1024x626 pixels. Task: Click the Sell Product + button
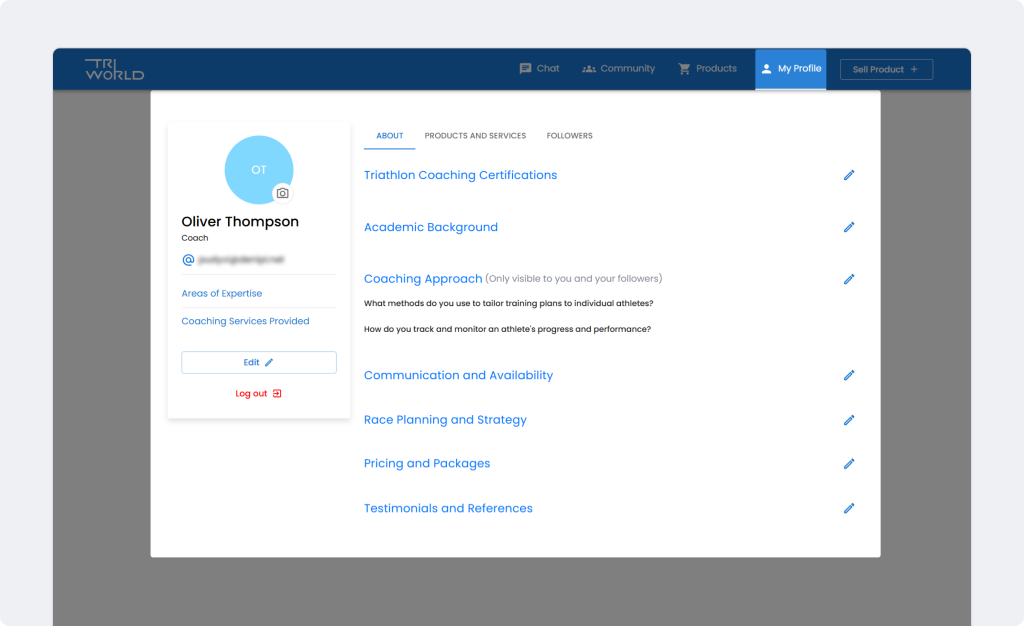(886, 70)
